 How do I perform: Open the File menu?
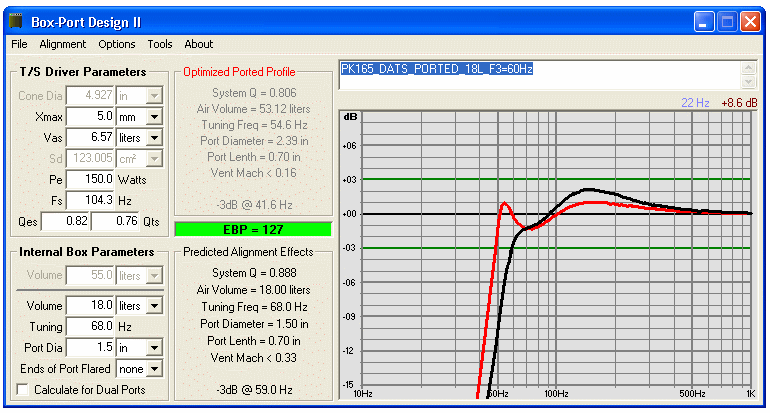pyautogui.click(x=19, y=44)
